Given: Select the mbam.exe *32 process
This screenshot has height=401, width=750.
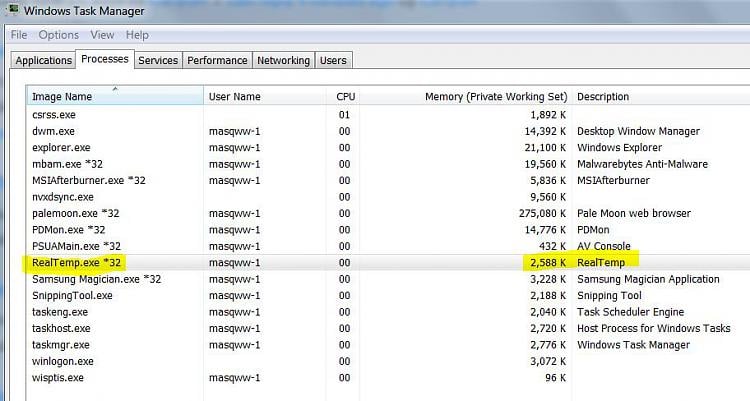Looking at the screenshot, I should pos(67,164).
